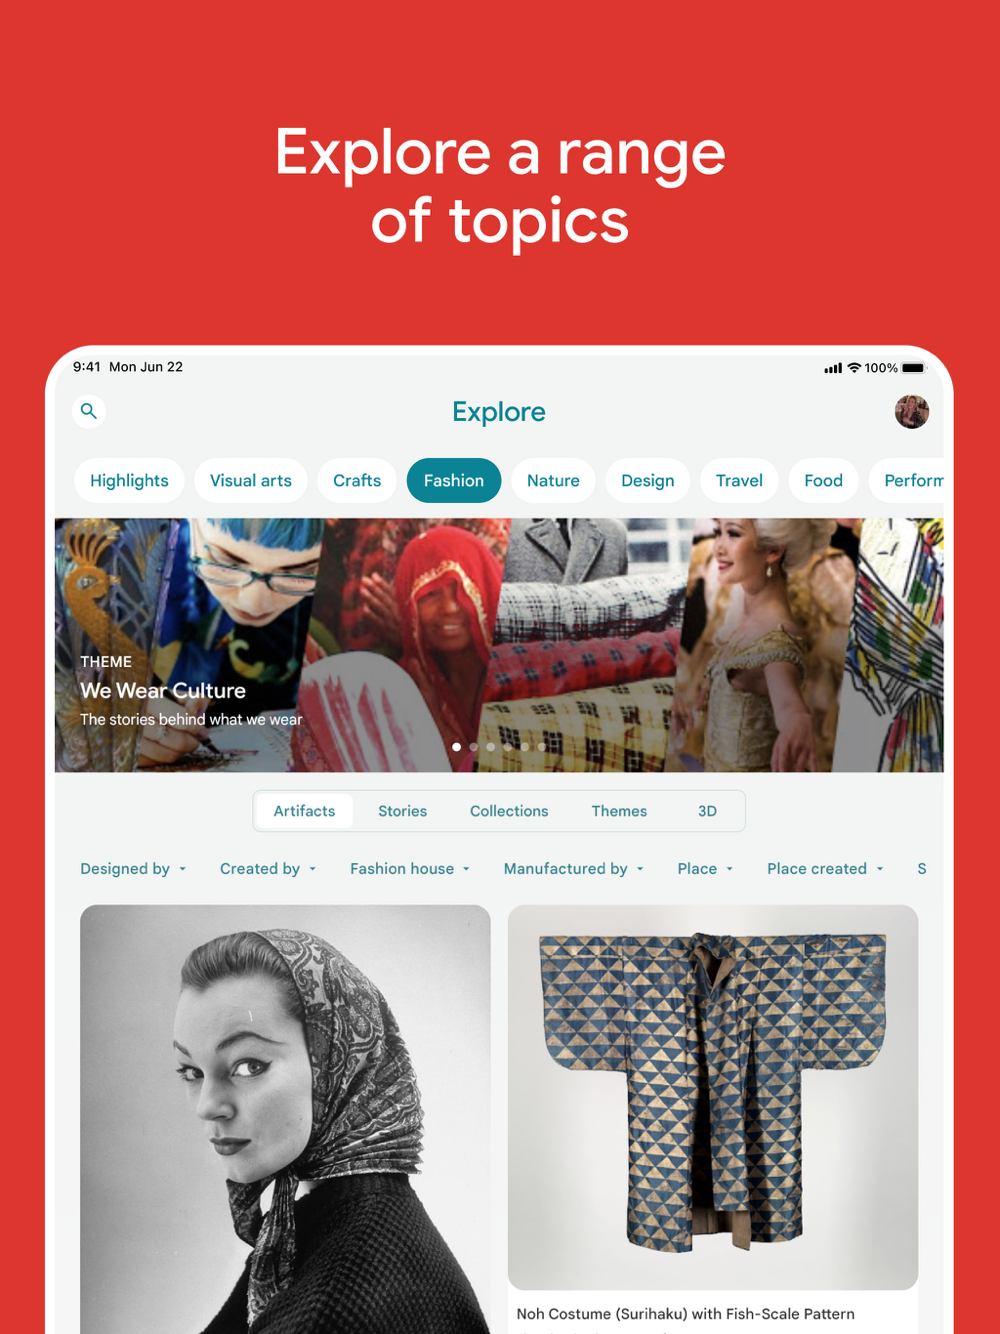Open the user profile avatar
The image size is (1000, 1334).
(911, 411)
